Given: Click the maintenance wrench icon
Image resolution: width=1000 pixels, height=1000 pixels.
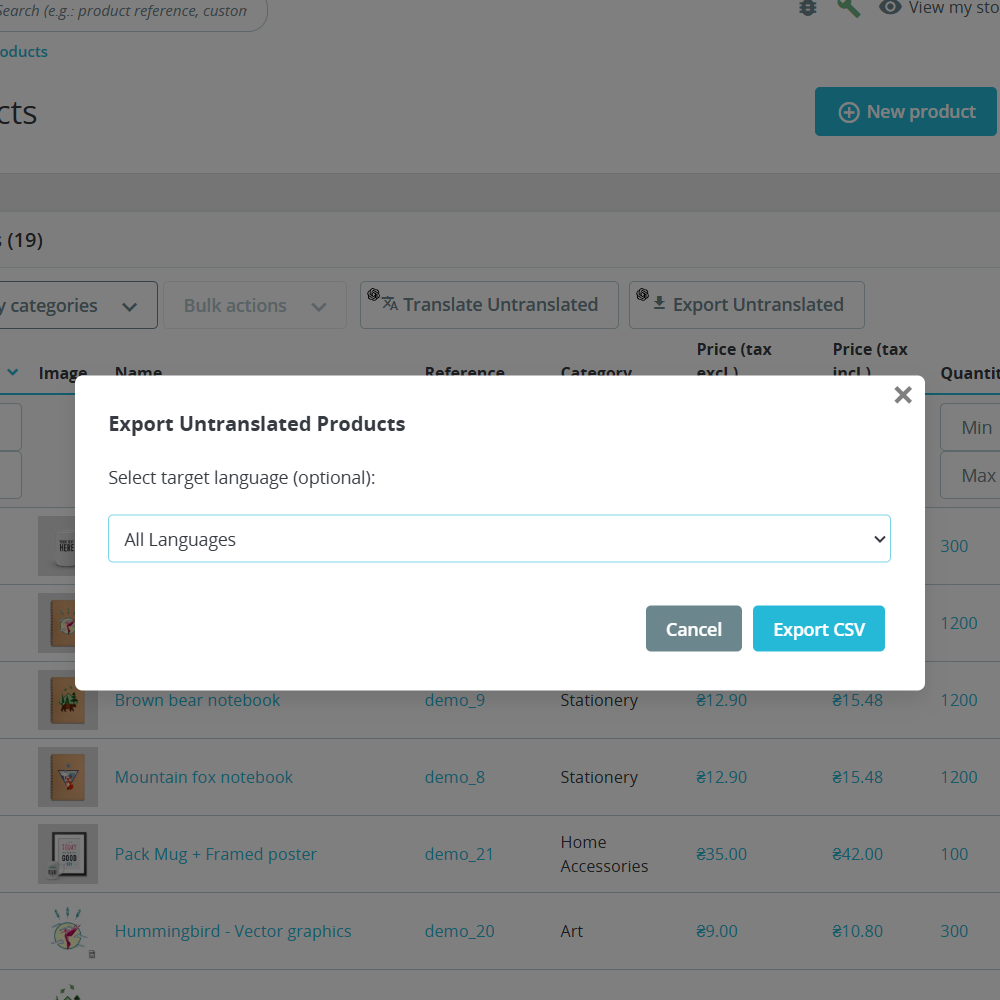Looking at the screenshot, I should 849,8.
